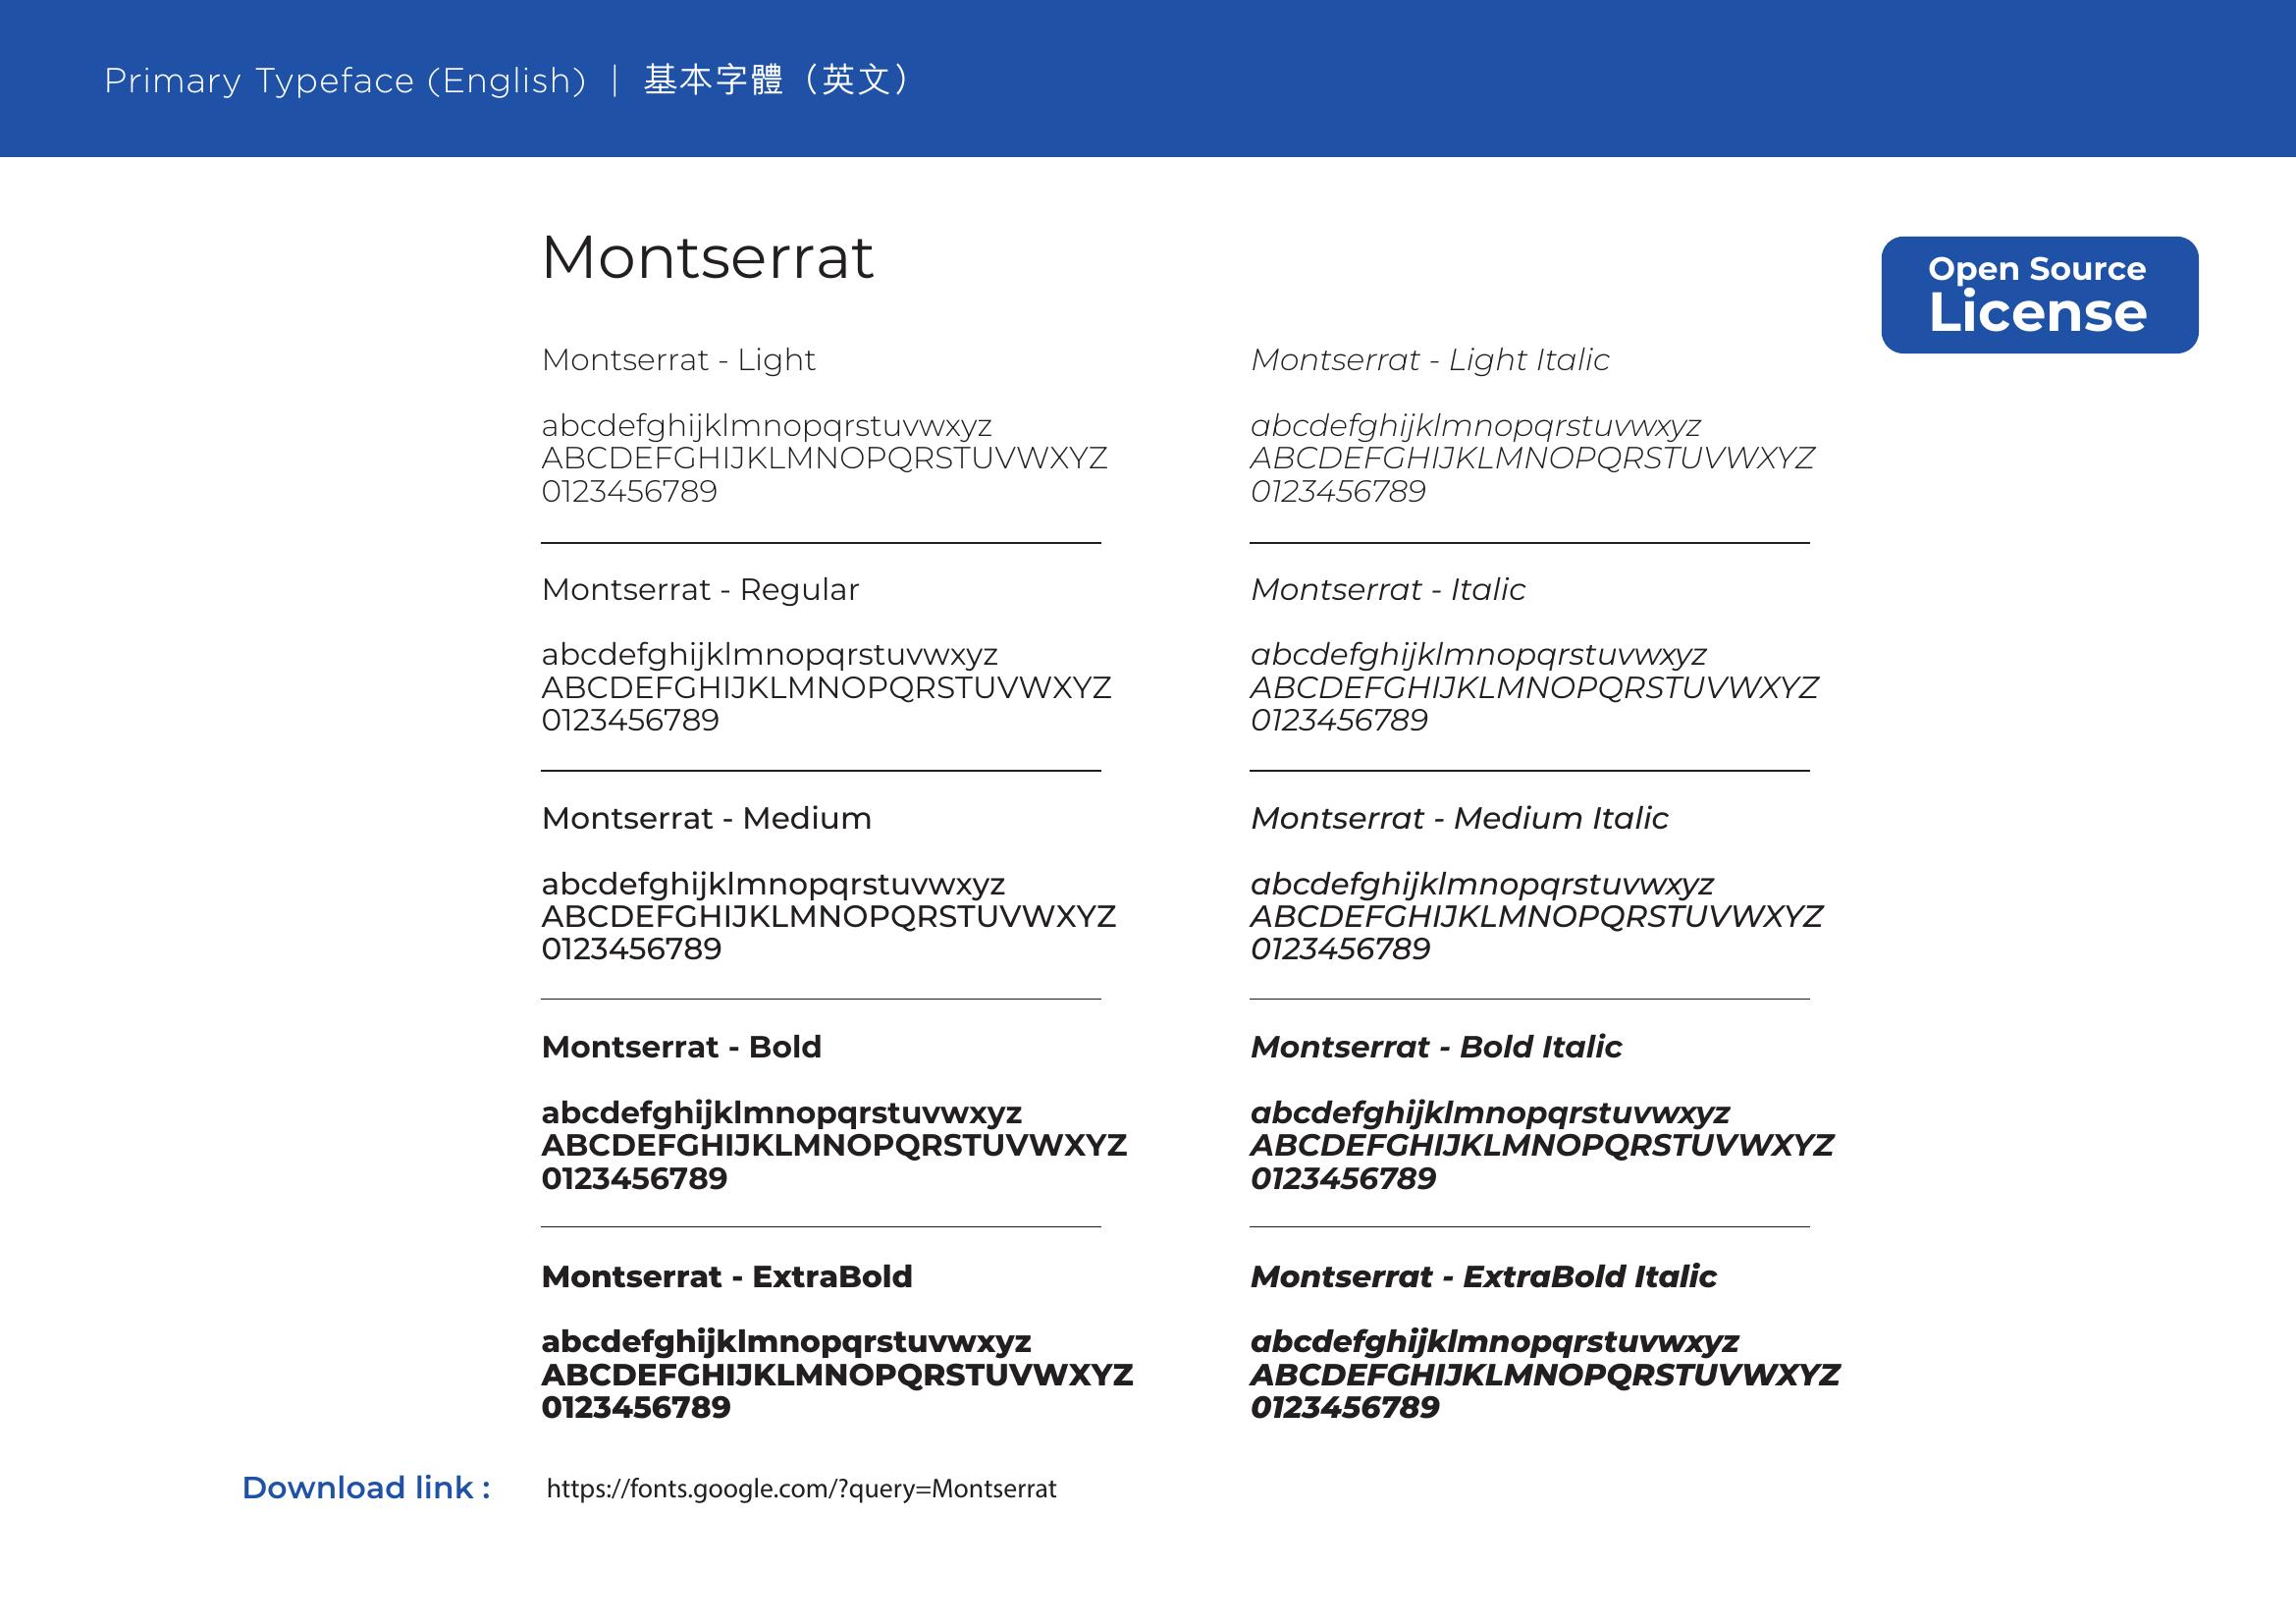The width and height of the screenshot is (2296, 1624).
Task: Select the "Montserrat - Italic" label
Action: pos(1388,590)
